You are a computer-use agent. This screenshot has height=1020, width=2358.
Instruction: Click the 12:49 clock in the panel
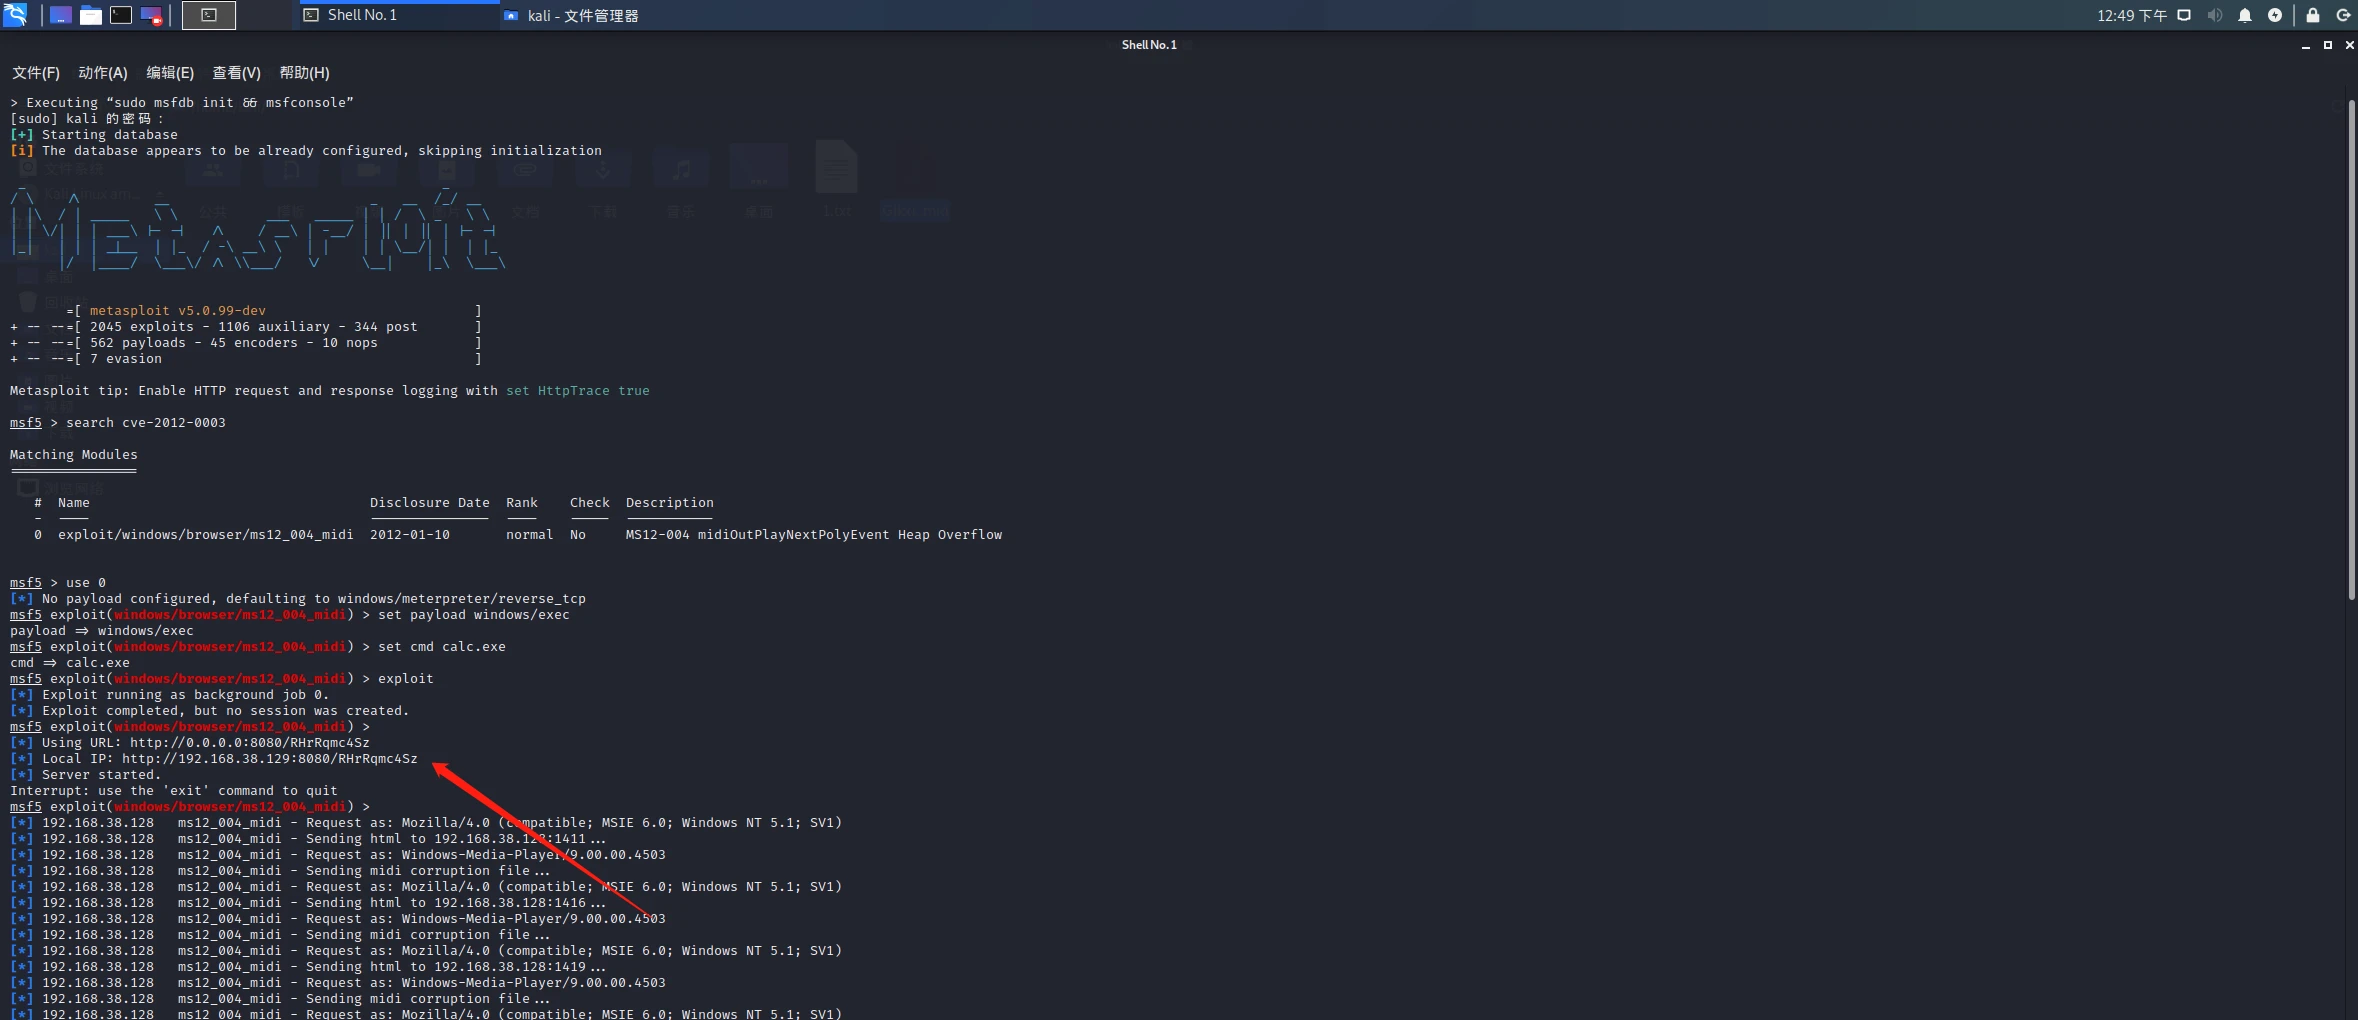pyautogui.click(x=2132, y=15)
